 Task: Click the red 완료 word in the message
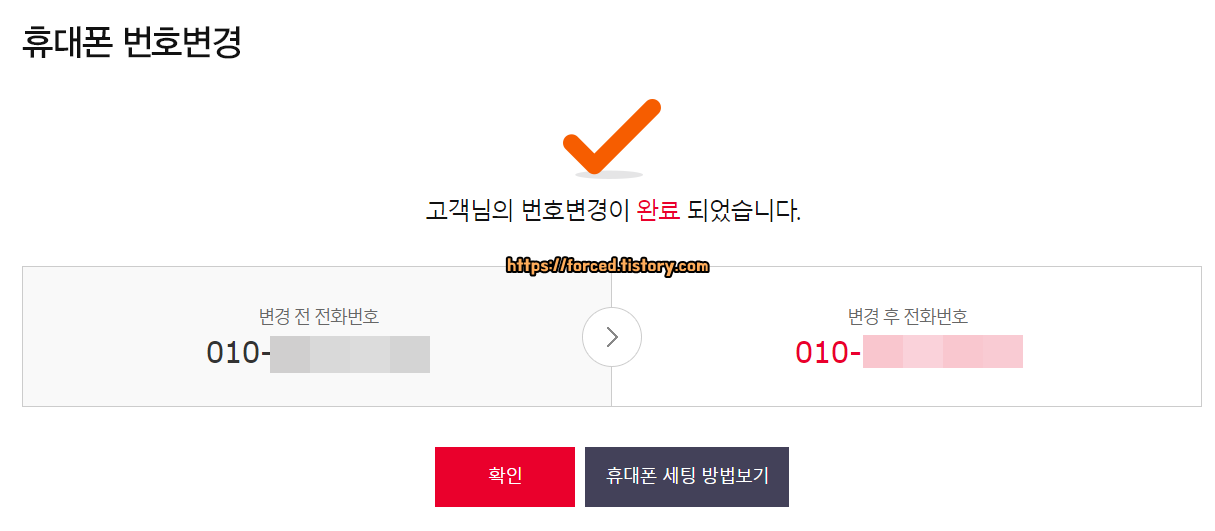coord(658,211)
